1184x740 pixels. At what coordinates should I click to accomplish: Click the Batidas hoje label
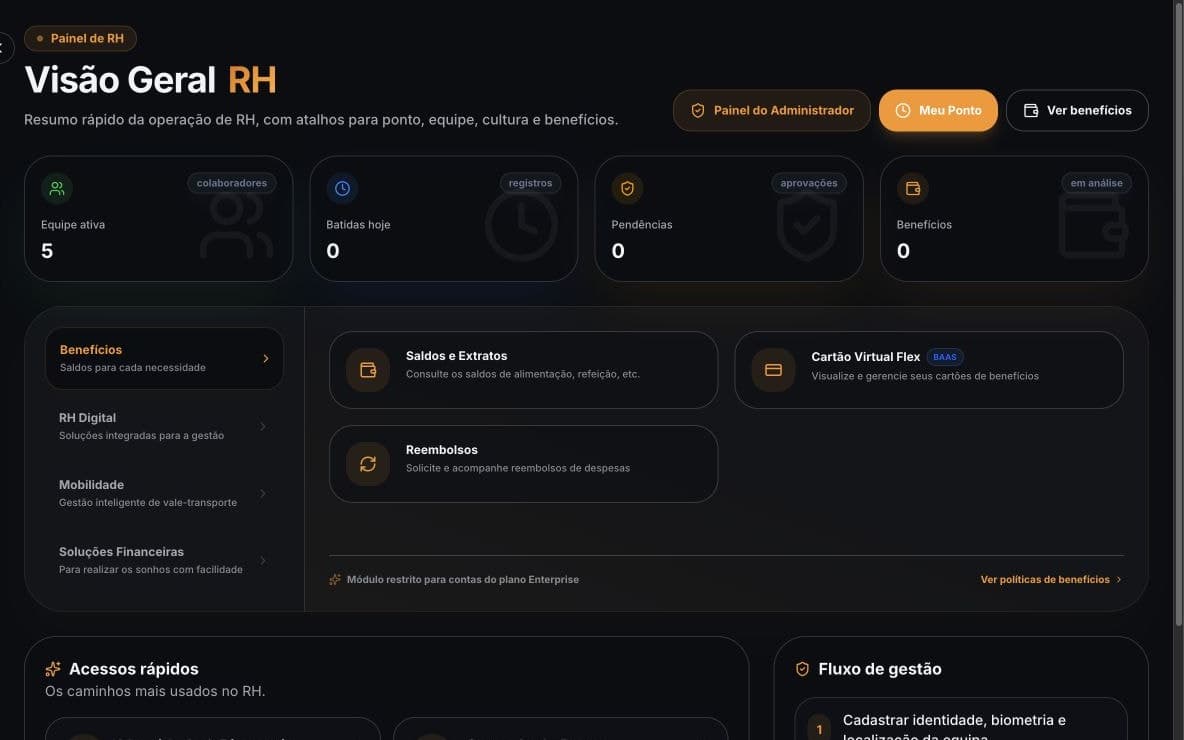point(358,224)
